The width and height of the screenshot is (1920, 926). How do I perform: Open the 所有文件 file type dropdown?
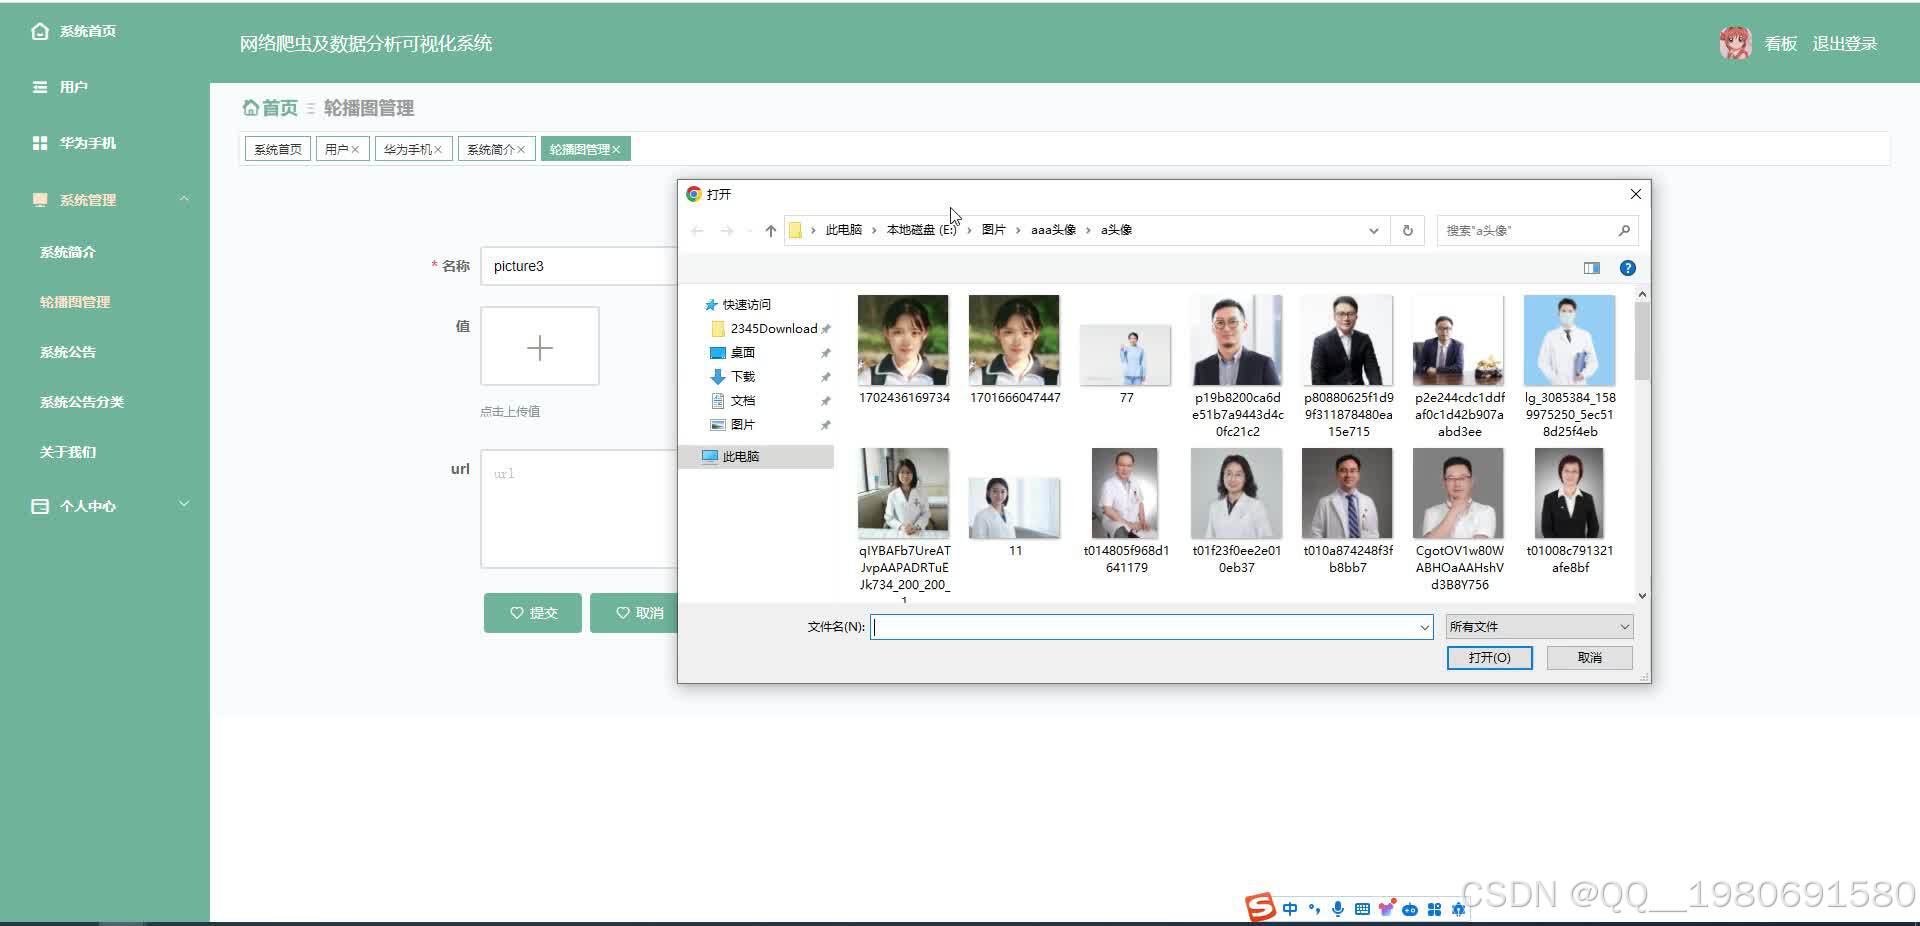1539,627
